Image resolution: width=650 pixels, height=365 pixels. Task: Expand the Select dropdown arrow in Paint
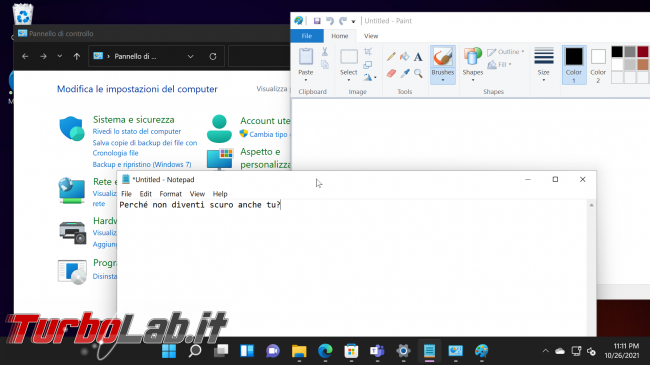coord(349,80)
